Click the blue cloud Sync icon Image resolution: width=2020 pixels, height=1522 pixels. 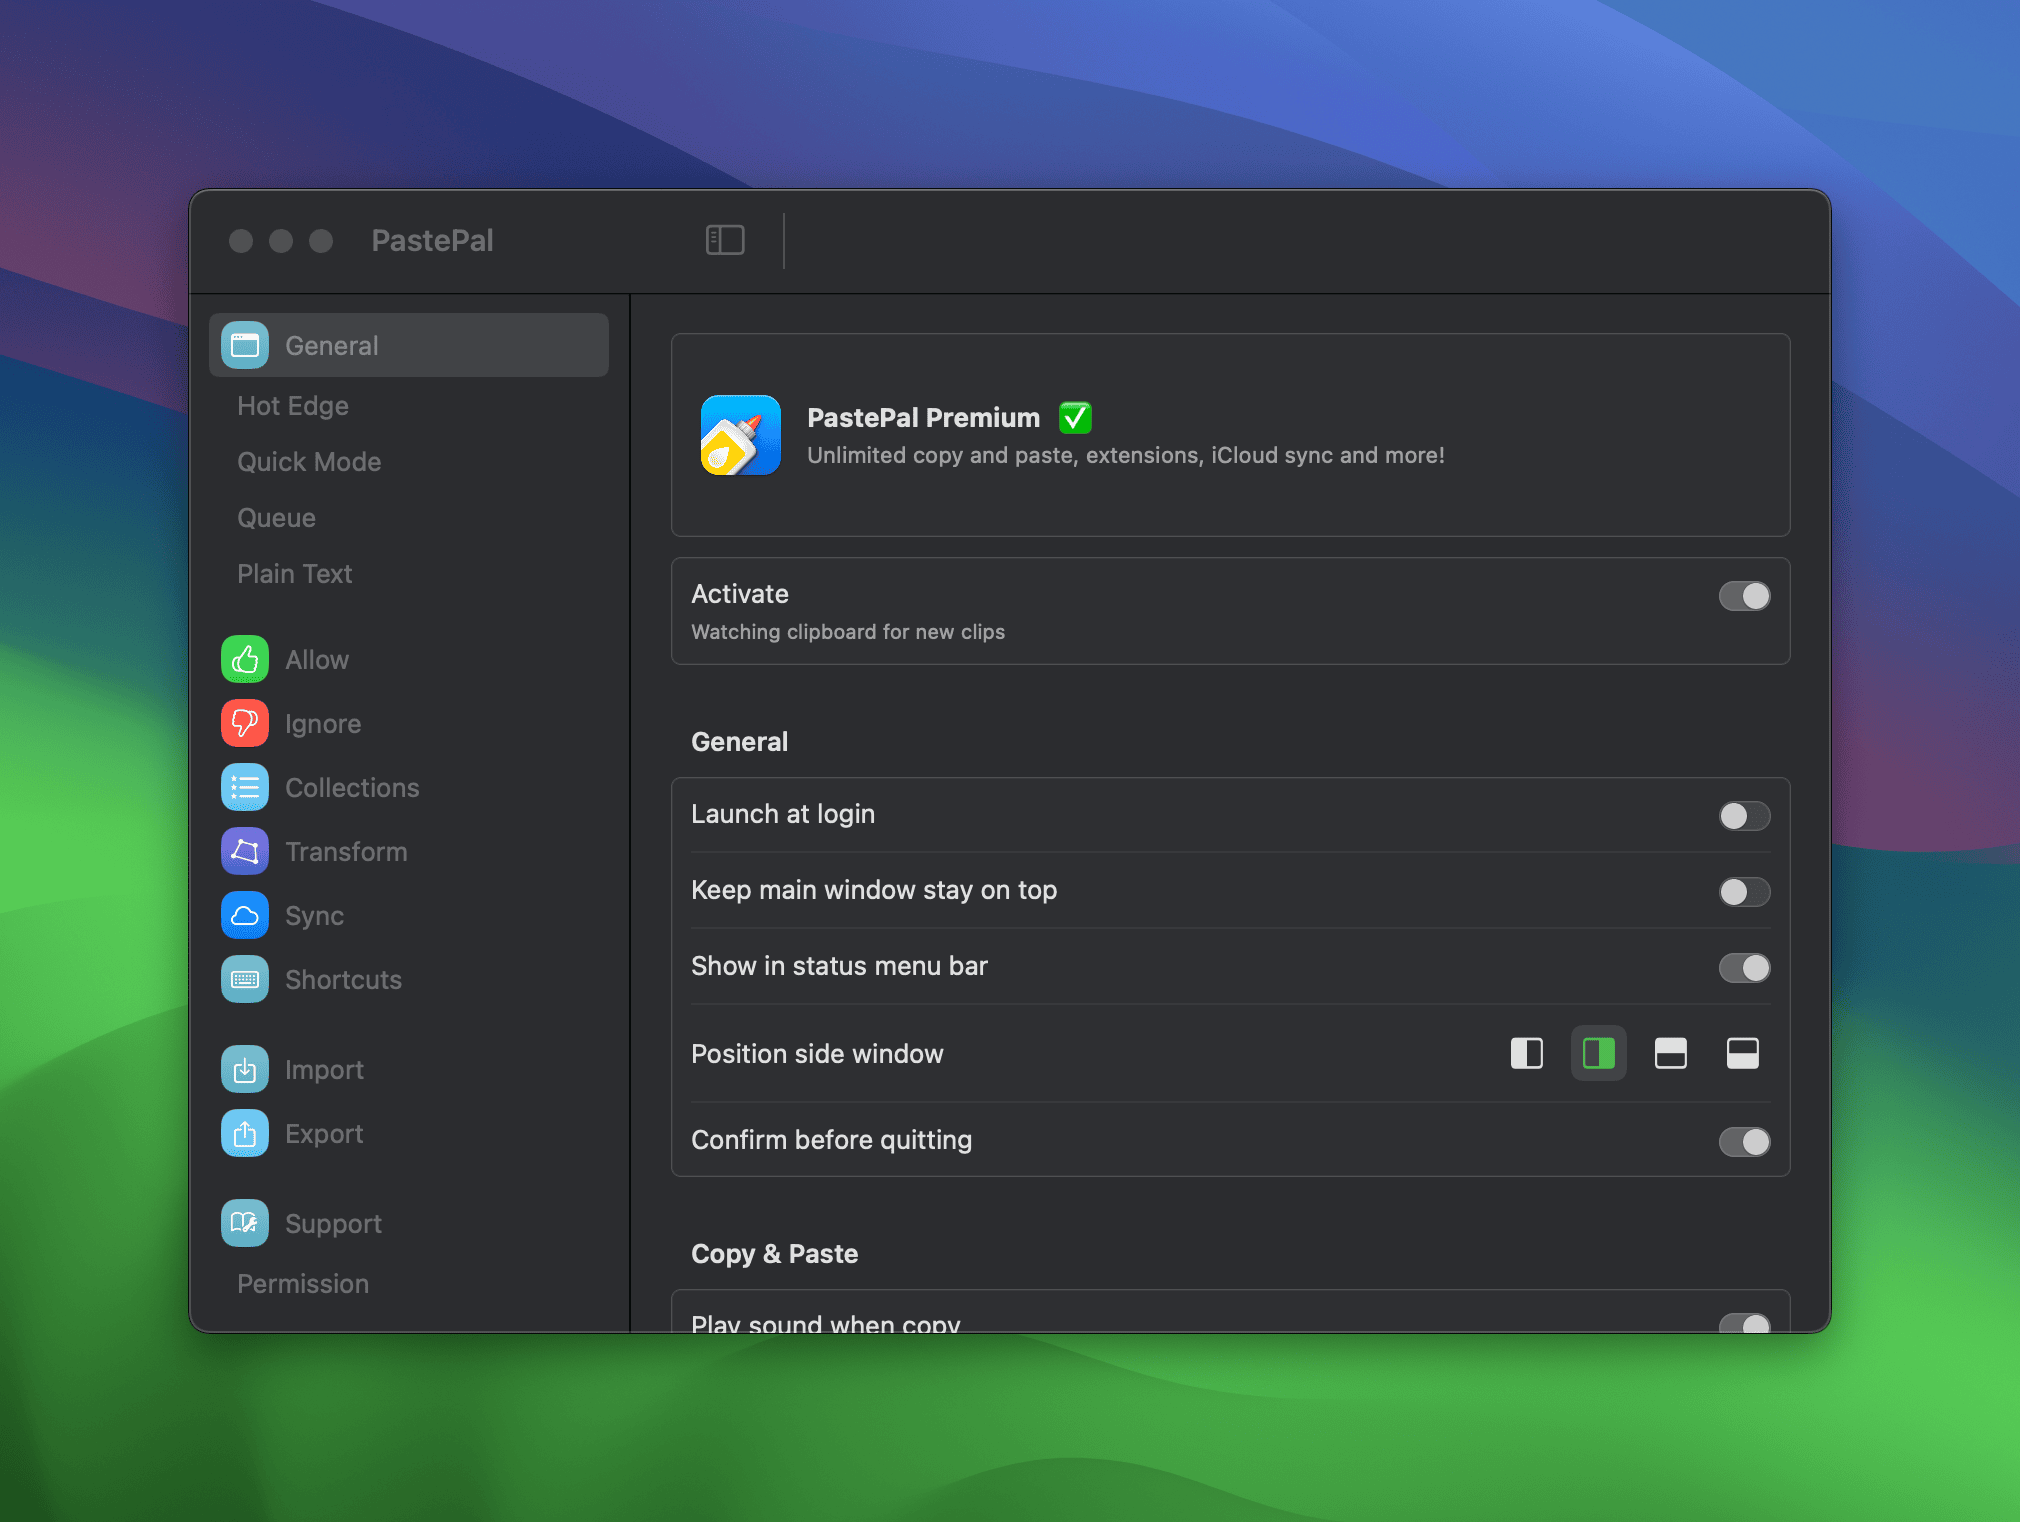[x=245, y=915]
